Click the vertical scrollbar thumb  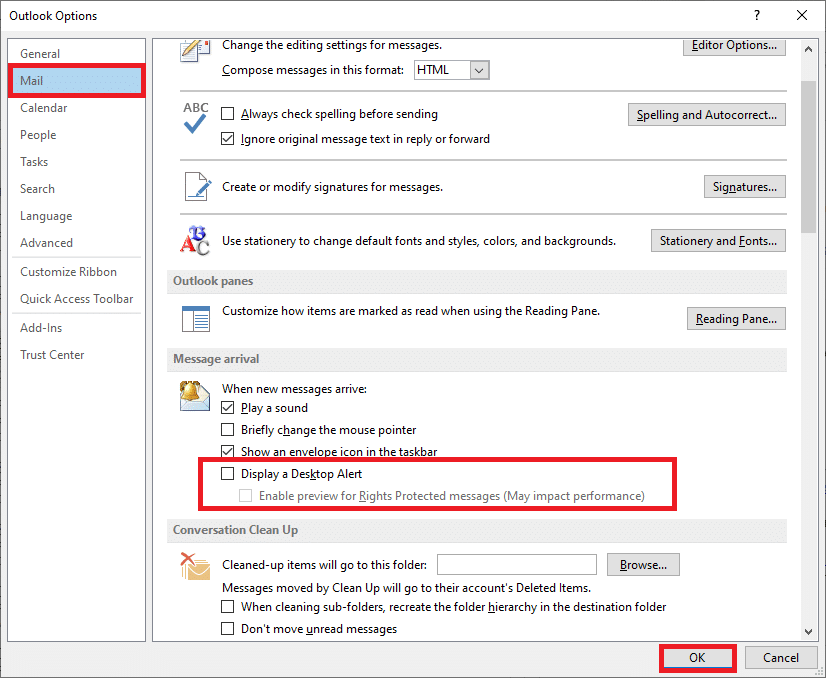pyautogui.click(x=809, y=156)
